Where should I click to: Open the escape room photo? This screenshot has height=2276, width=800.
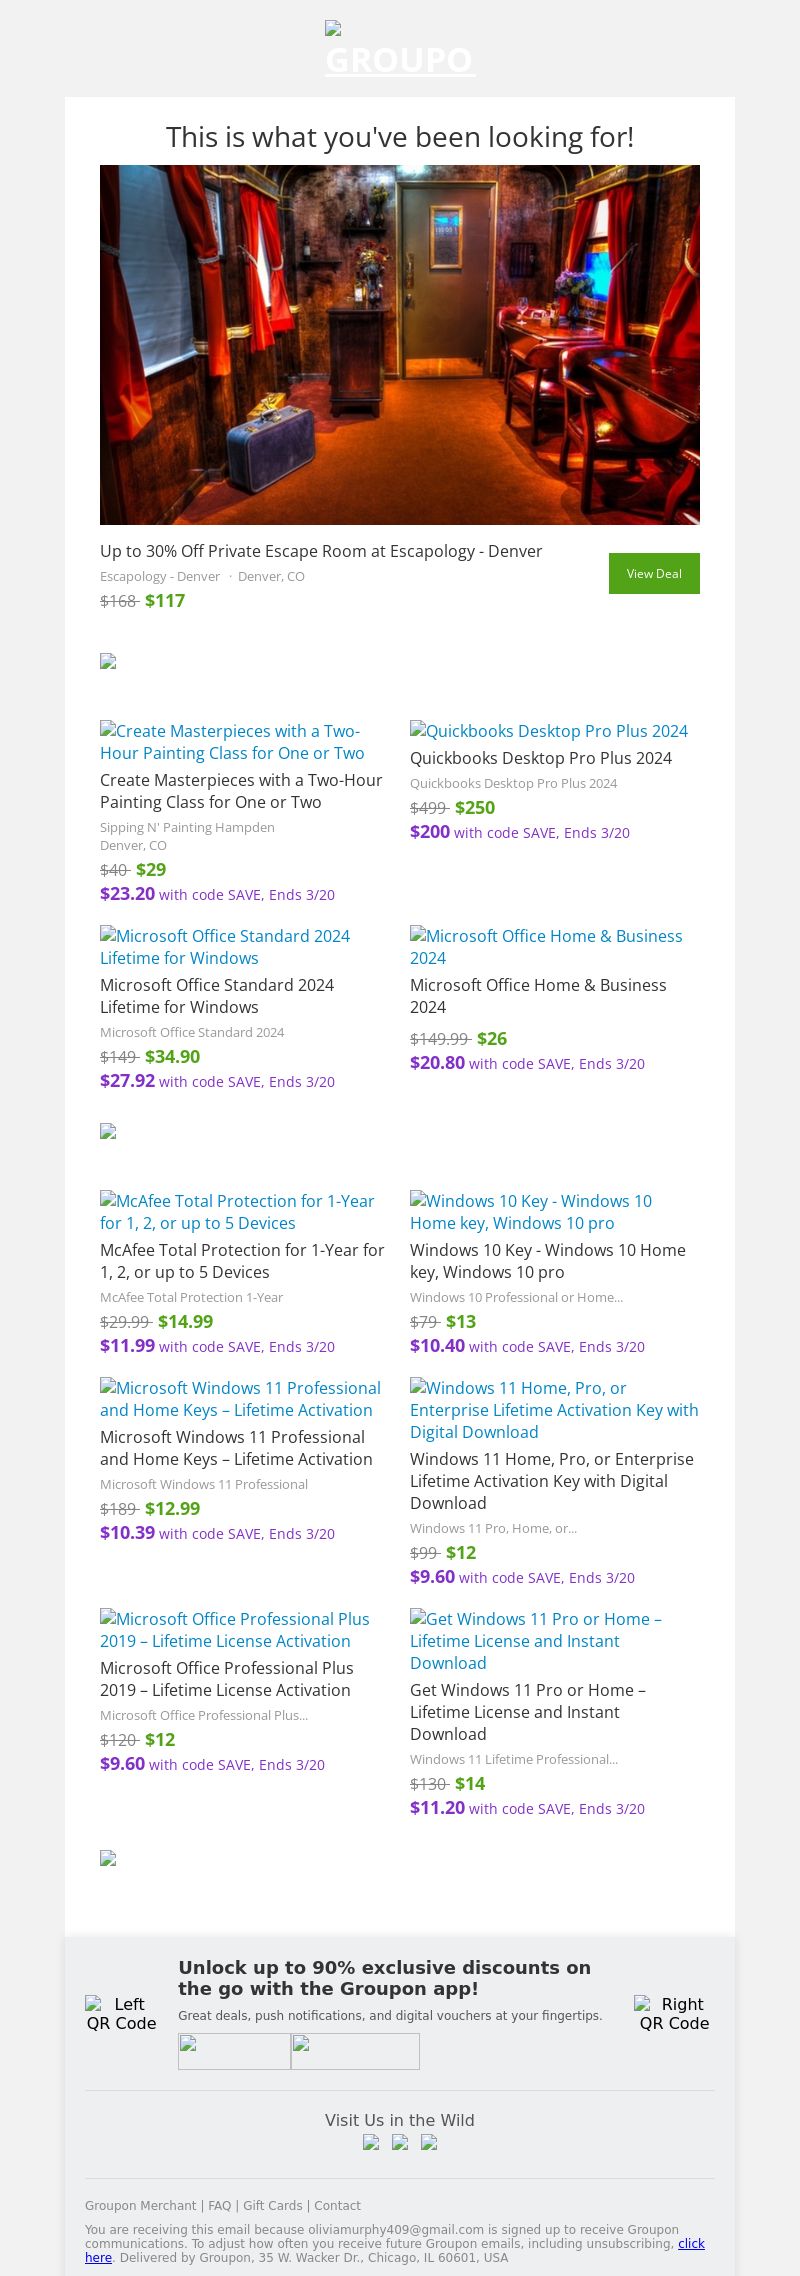point(400,344)
